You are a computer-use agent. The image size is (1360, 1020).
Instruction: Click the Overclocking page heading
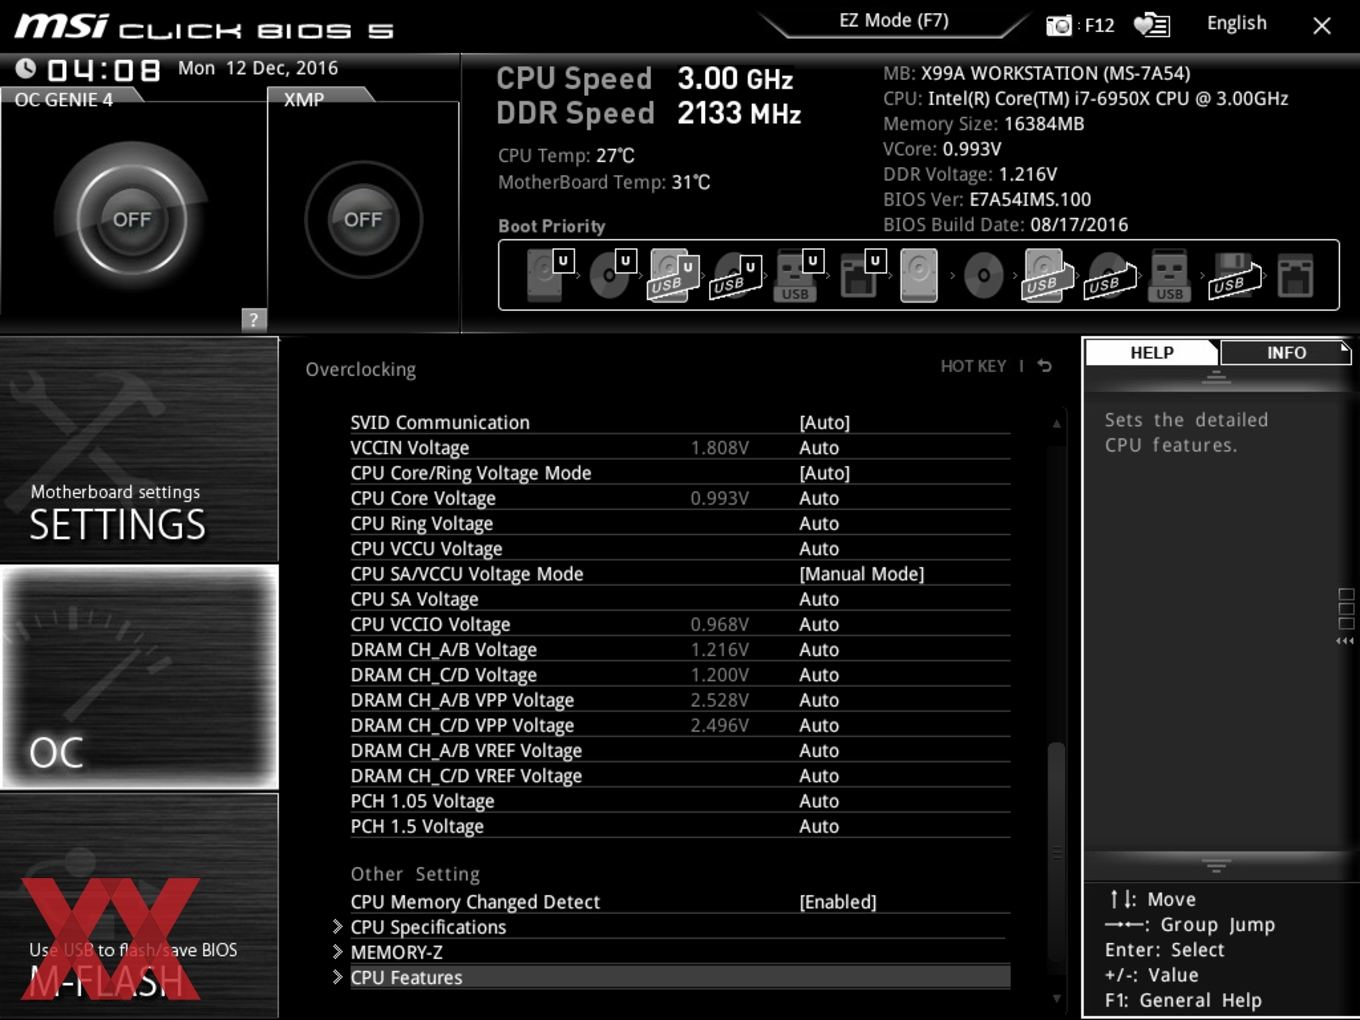click(361, 370)
